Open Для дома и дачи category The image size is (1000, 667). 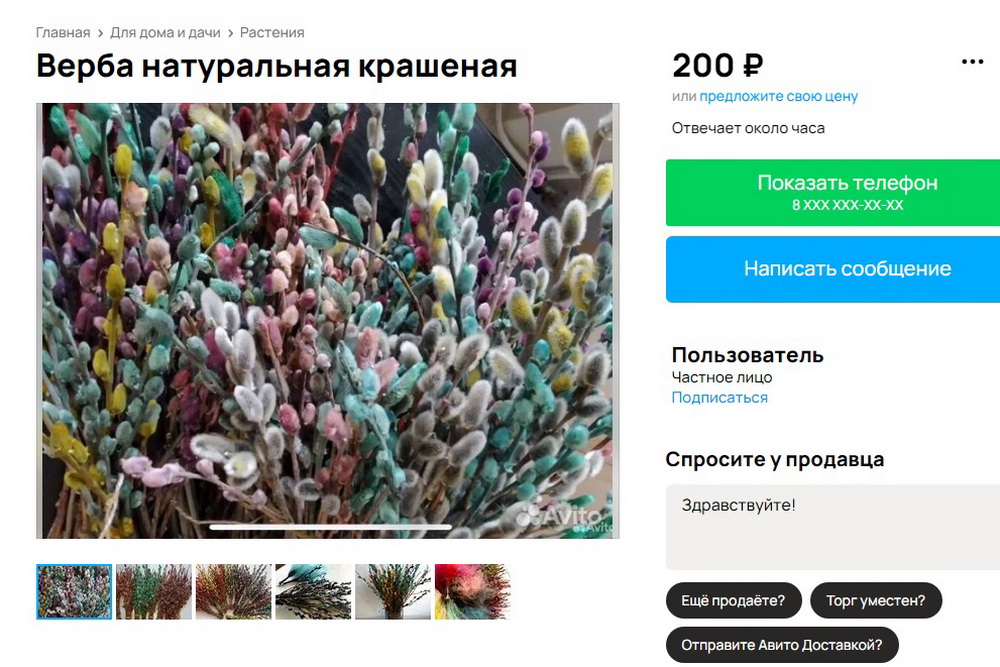pos(165,33)
